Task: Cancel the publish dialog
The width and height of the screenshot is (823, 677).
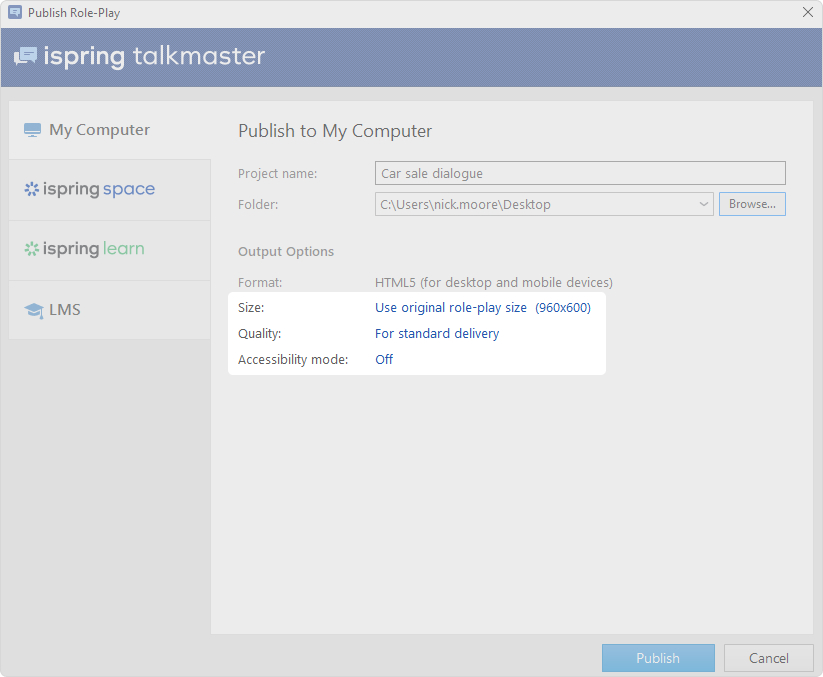Action: pyautogui.click(x=768, y=658)
